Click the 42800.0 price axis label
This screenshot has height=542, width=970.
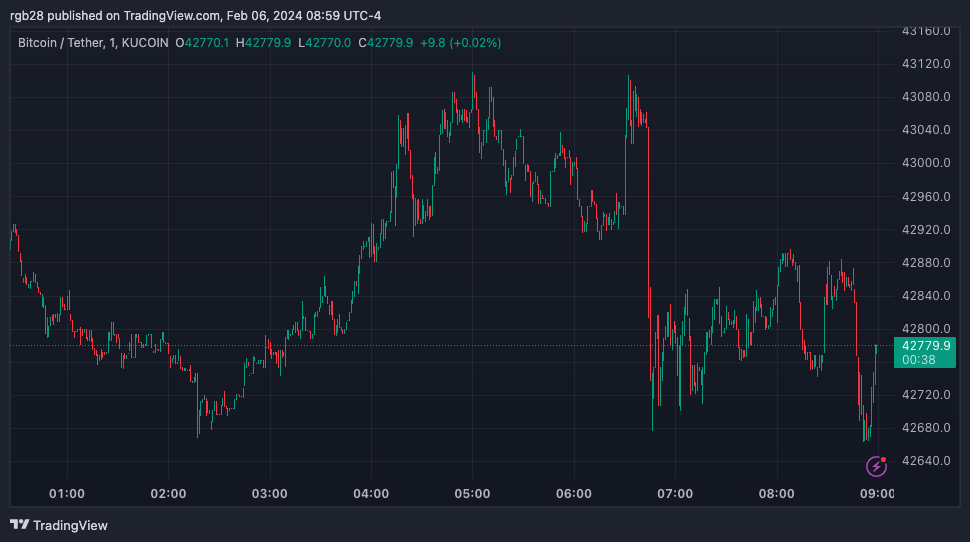[926, 329]
